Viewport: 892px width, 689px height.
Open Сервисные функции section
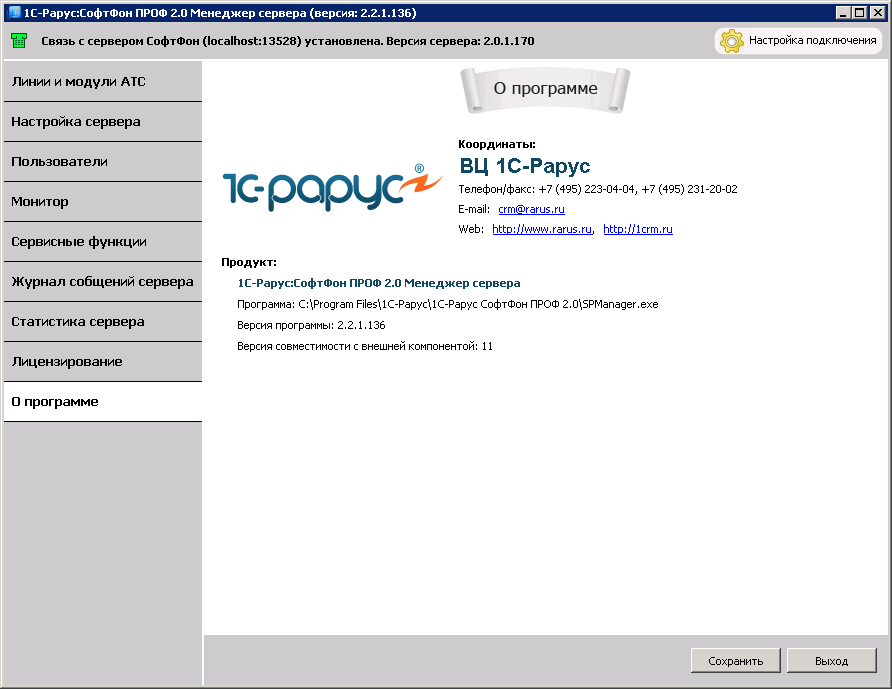pos(103,242)
